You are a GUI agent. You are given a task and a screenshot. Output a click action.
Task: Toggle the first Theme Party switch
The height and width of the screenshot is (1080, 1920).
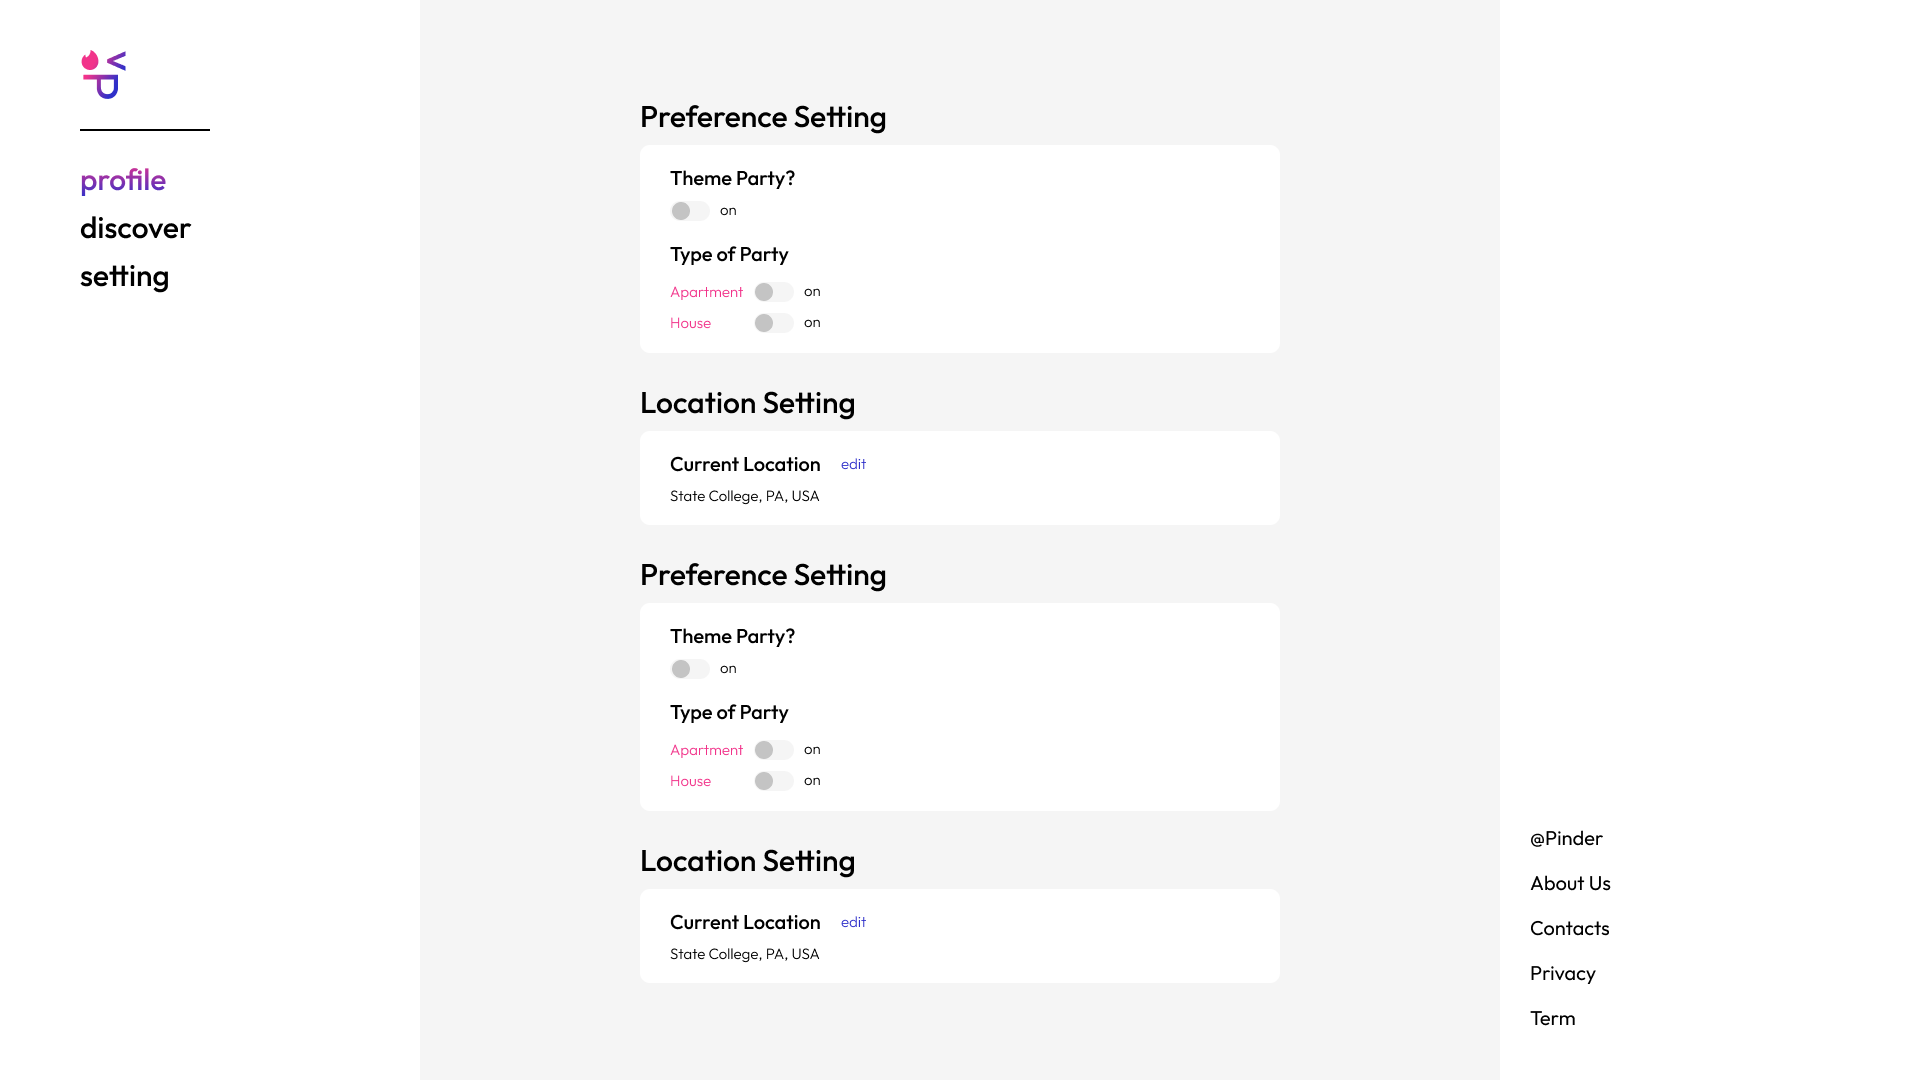click(690, 211)
